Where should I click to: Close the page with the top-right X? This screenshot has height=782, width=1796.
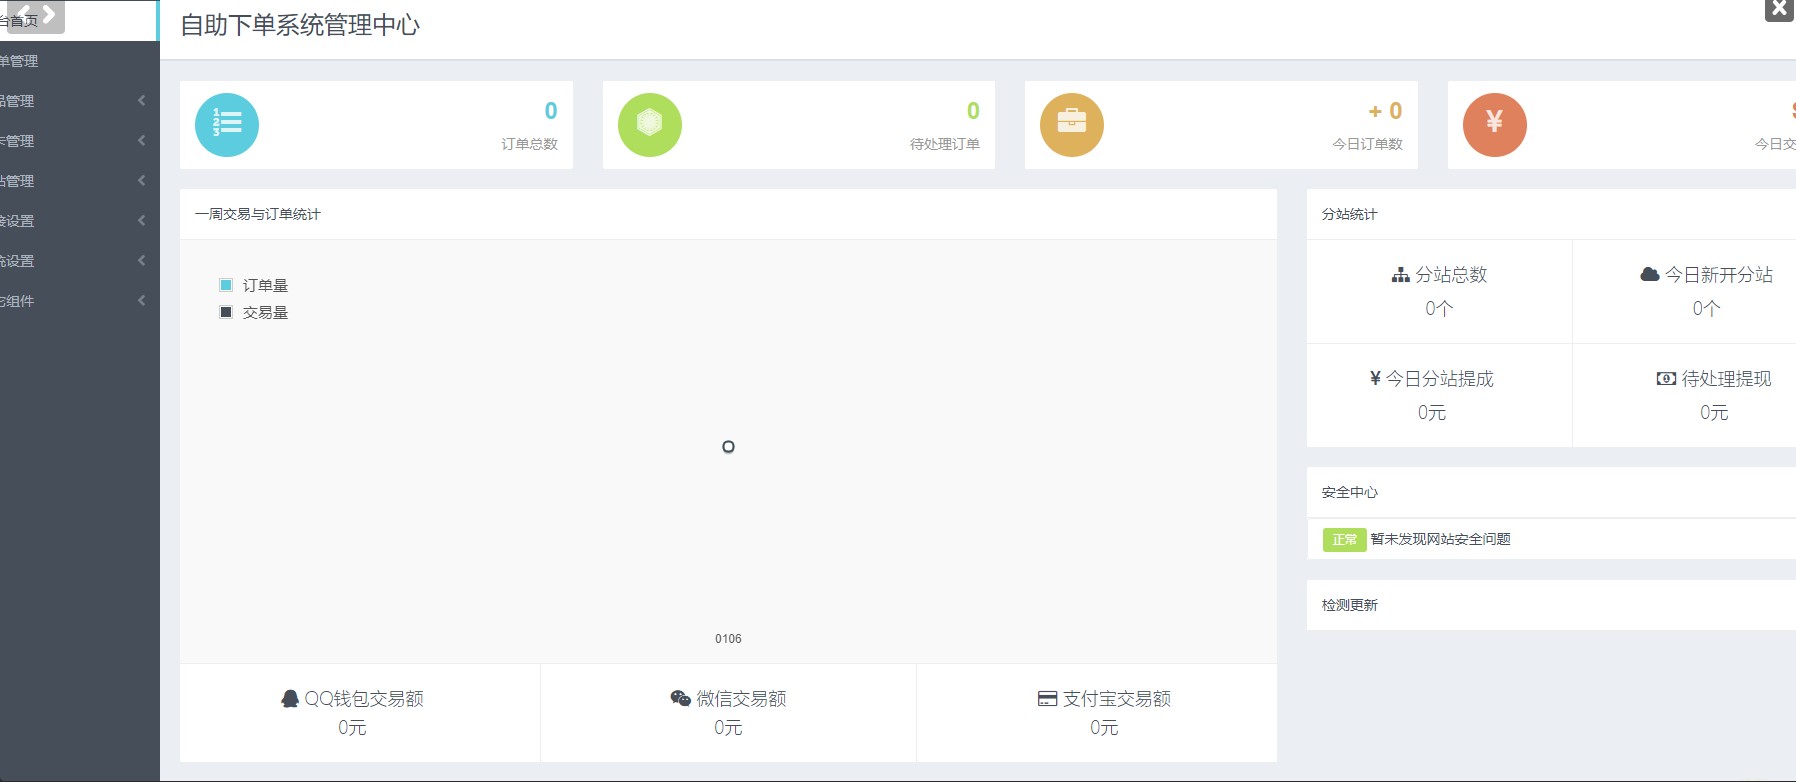[1779, 9]
